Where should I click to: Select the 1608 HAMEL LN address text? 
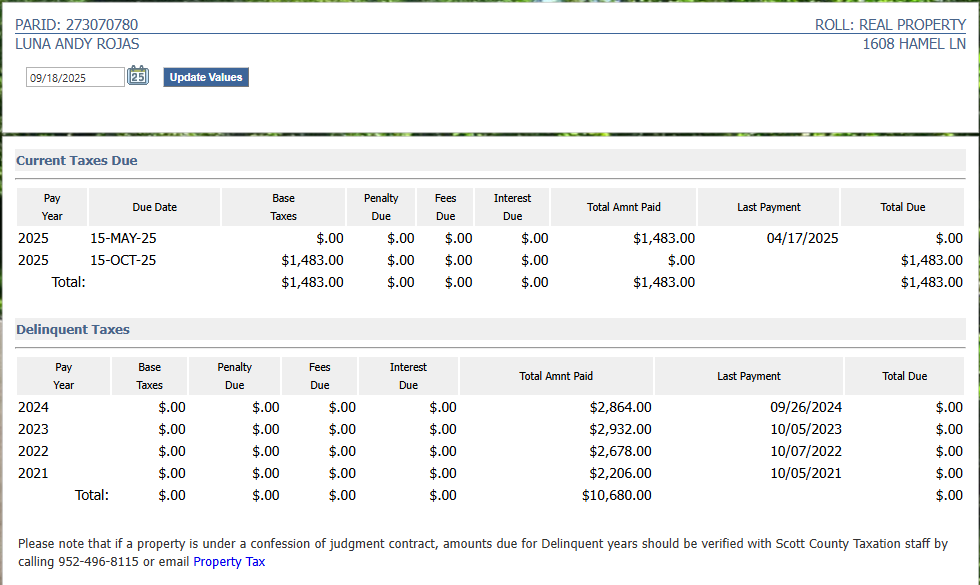tap(914, 44)
